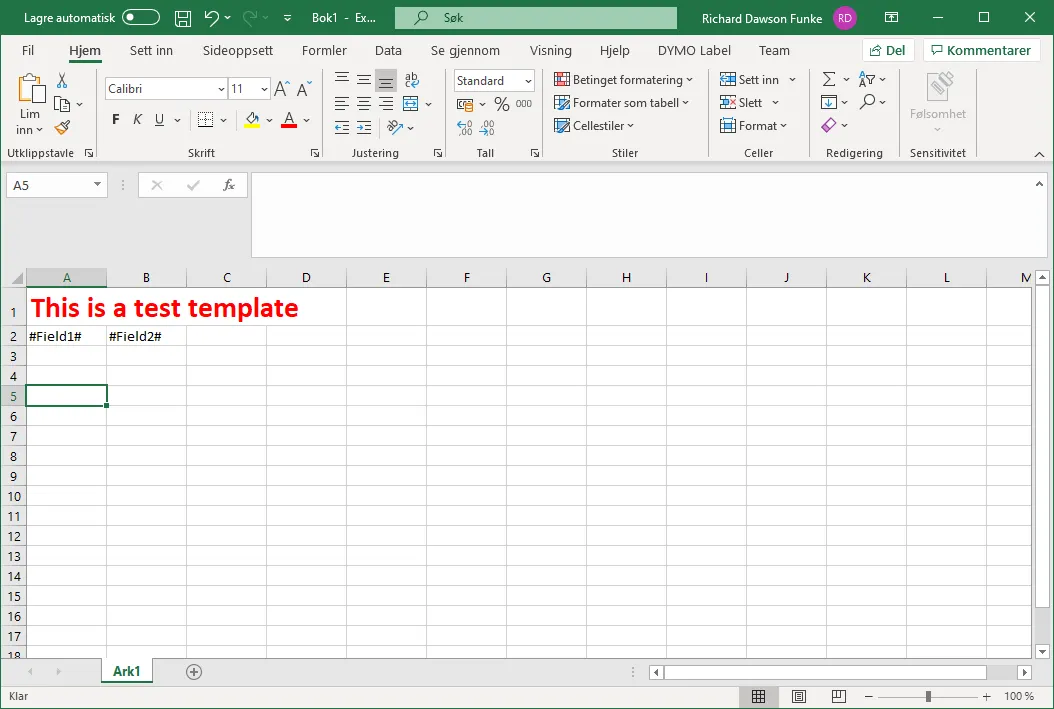Open the font name Calibri dropdown
The width and height of the screenshot is (1054, 709).
[x=220, y=89]
